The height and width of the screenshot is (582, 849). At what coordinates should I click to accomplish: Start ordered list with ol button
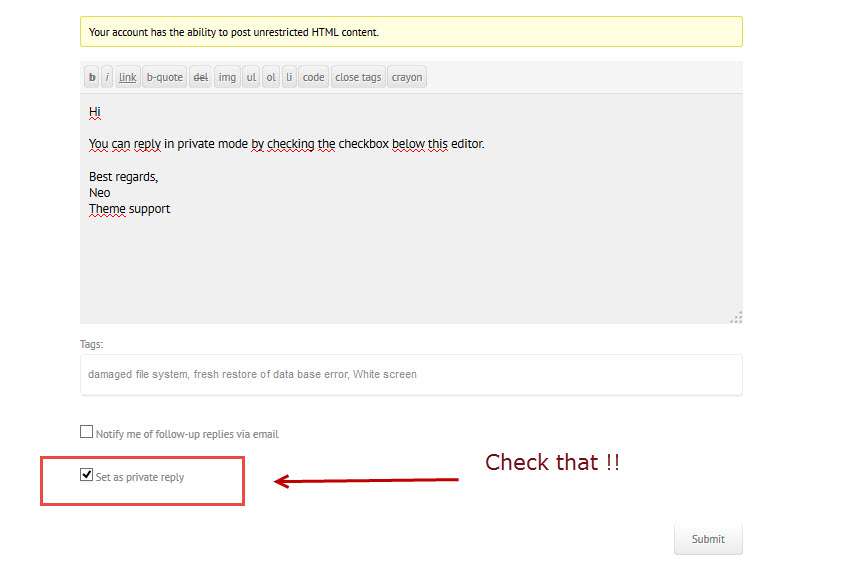(x=271, y=77)
